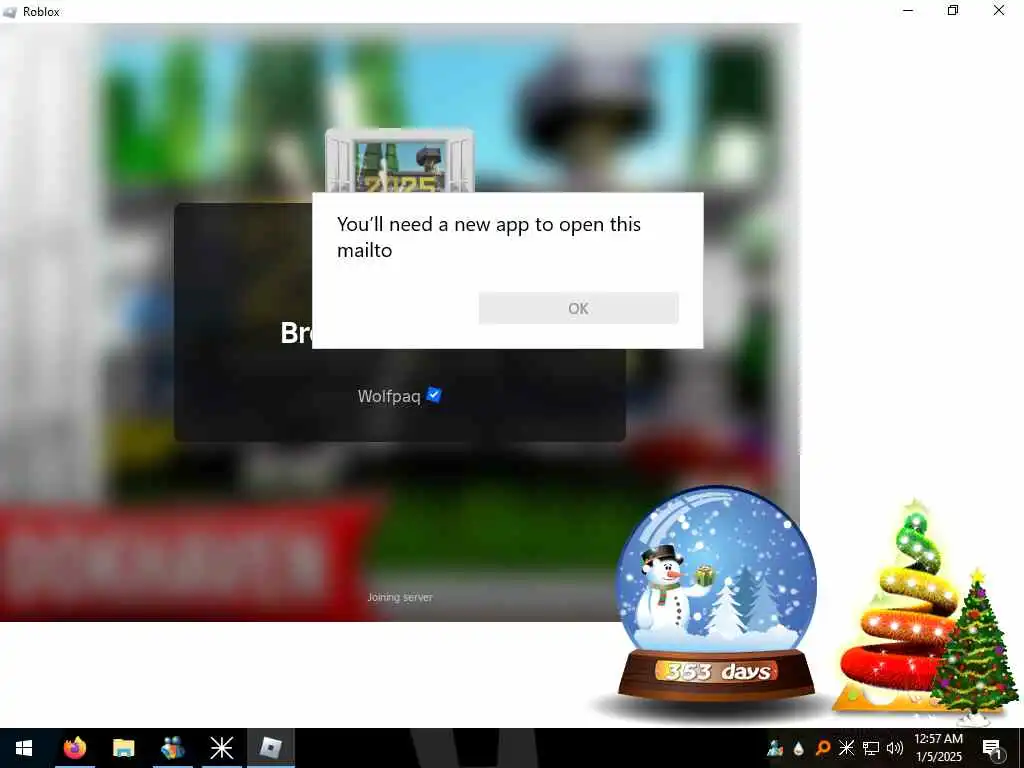This screenshot has height=768, width=1024.
Task: Open network status from the system tray
Action: (871, 748)
